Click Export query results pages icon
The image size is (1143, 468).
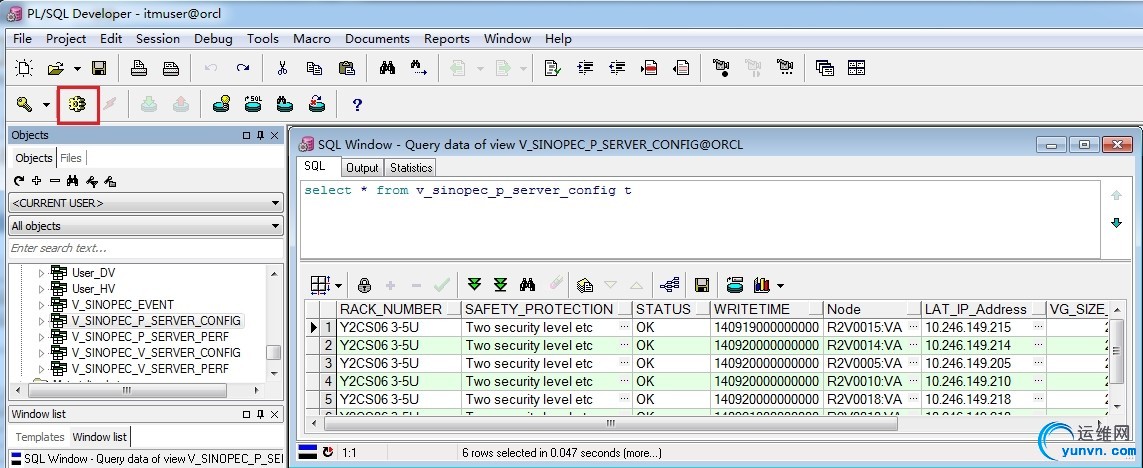coord(584,285)
